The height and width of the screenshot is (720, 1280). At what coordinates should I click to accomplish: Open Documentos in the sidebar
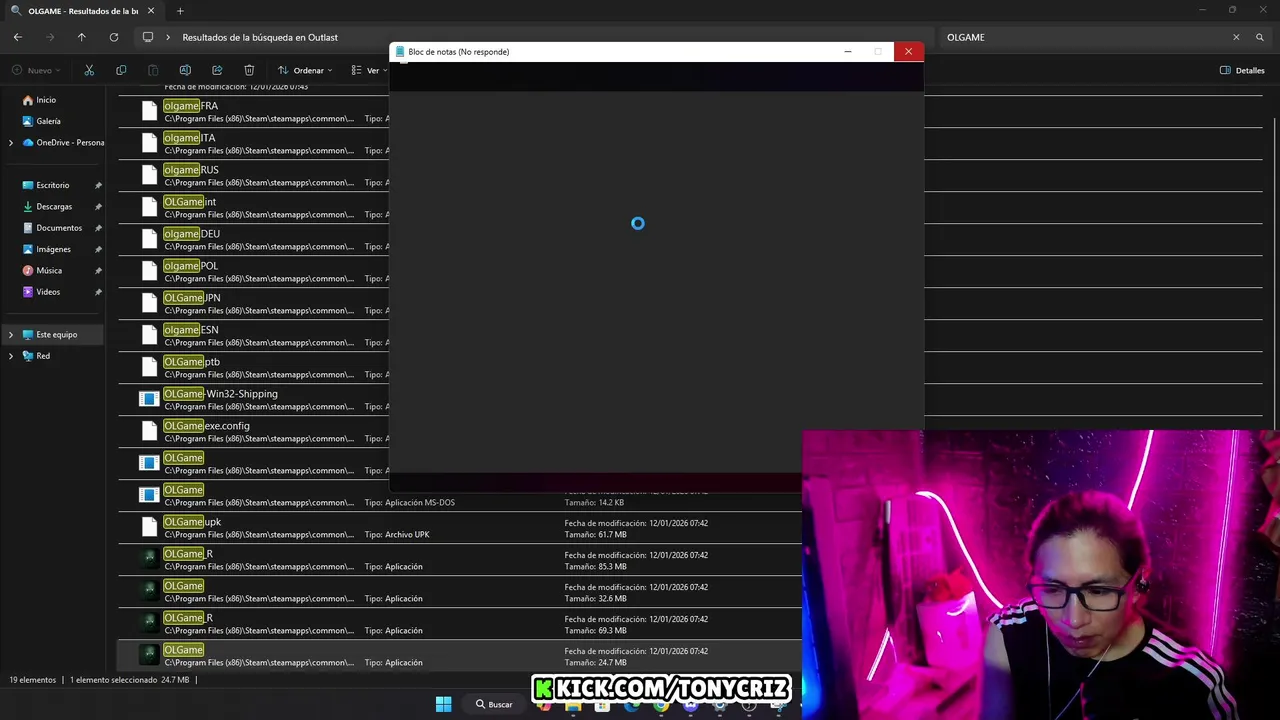(59, 228)
